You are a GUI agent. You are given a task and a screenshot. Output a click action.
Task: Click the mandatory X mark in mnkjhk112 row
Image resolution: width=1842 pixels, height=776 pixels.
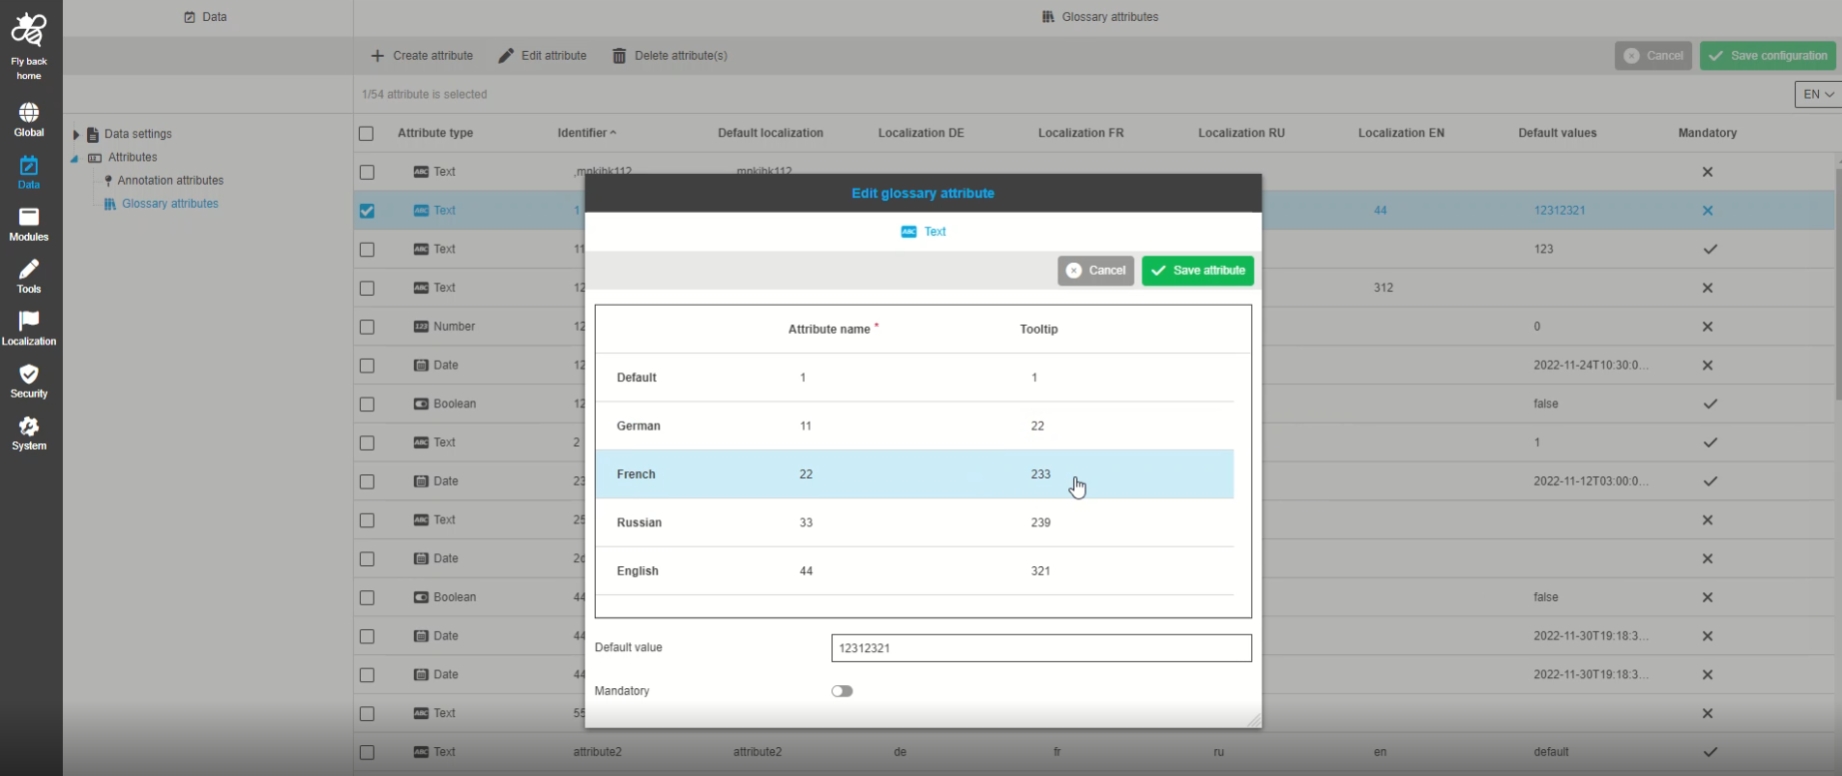[x=1708, y=172]
